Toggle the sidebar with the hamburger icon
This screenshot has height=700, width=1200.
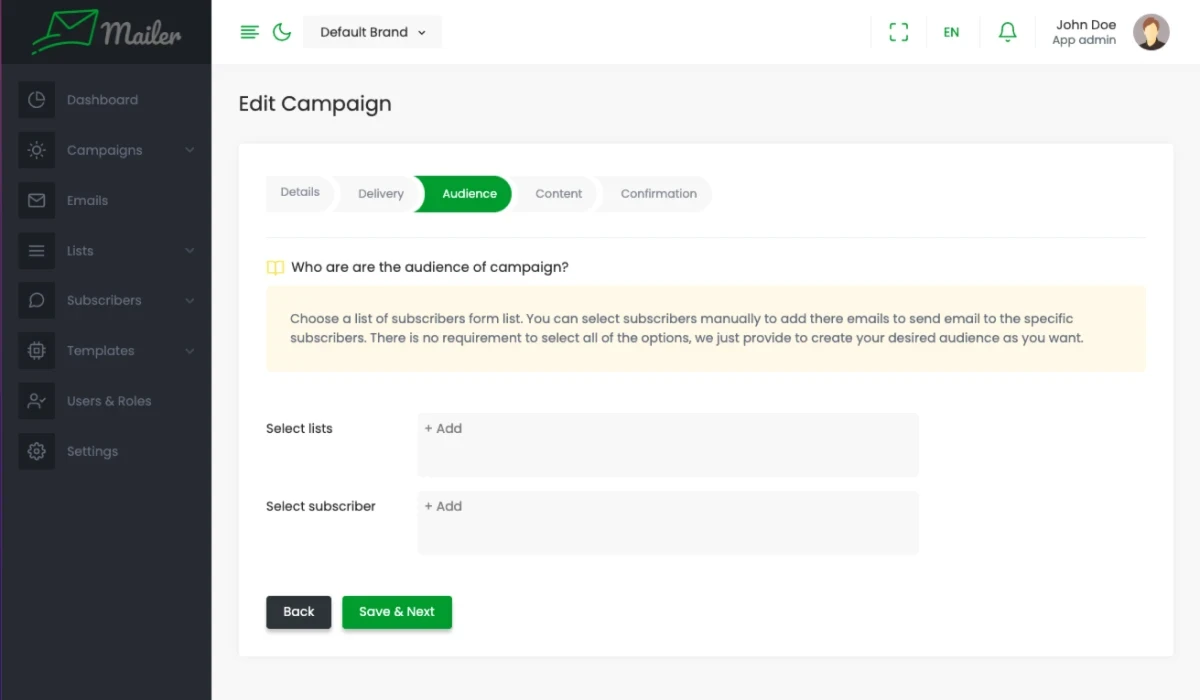coord(250,32)
